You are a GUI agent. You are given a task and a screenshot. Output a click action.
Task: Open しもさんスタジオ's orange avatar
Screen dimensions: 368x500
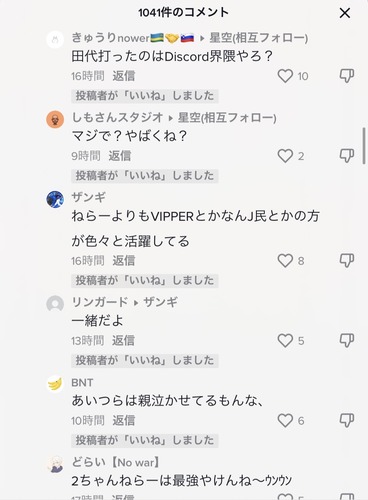(x=55, y=119)
